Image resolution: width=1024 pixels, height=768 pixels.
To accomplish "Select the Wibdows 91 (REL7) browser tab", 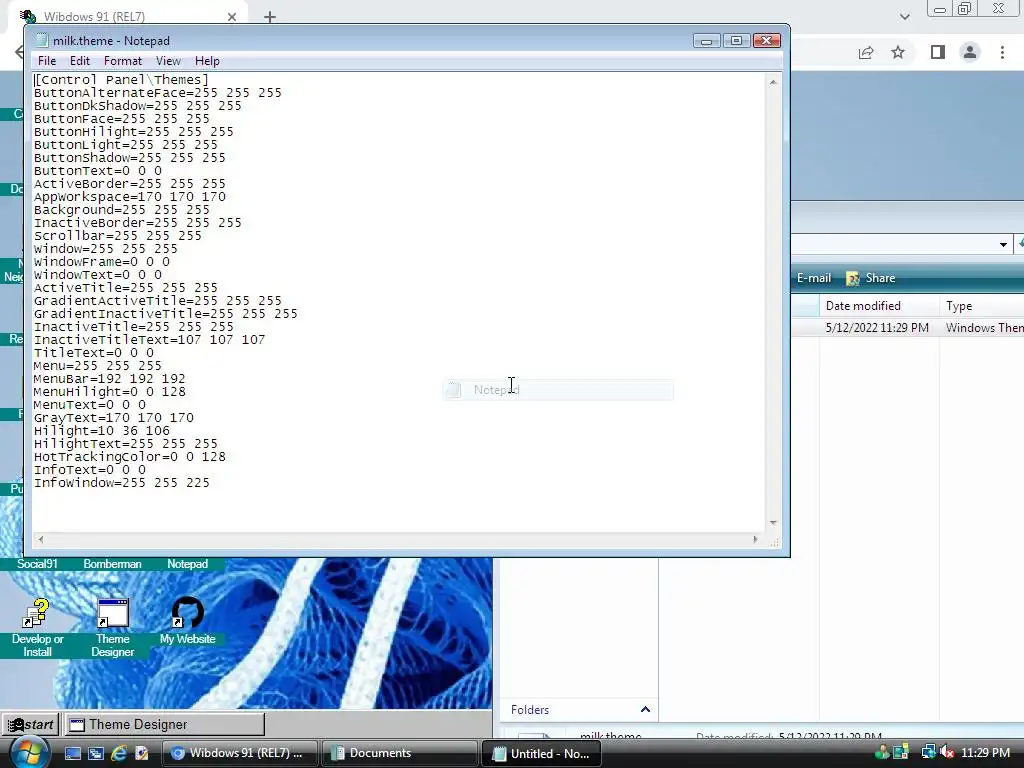I will (x=127, y=16).
